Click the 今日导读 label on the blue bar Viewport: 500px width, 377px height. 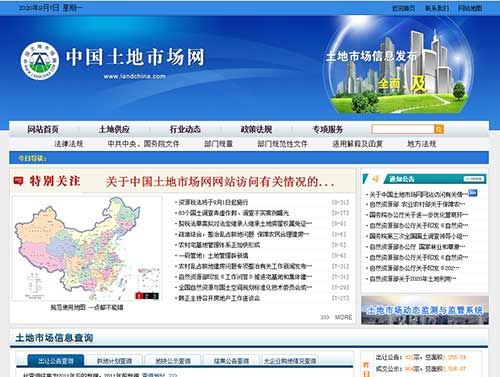pyautogui.click(x=32, y=158)
